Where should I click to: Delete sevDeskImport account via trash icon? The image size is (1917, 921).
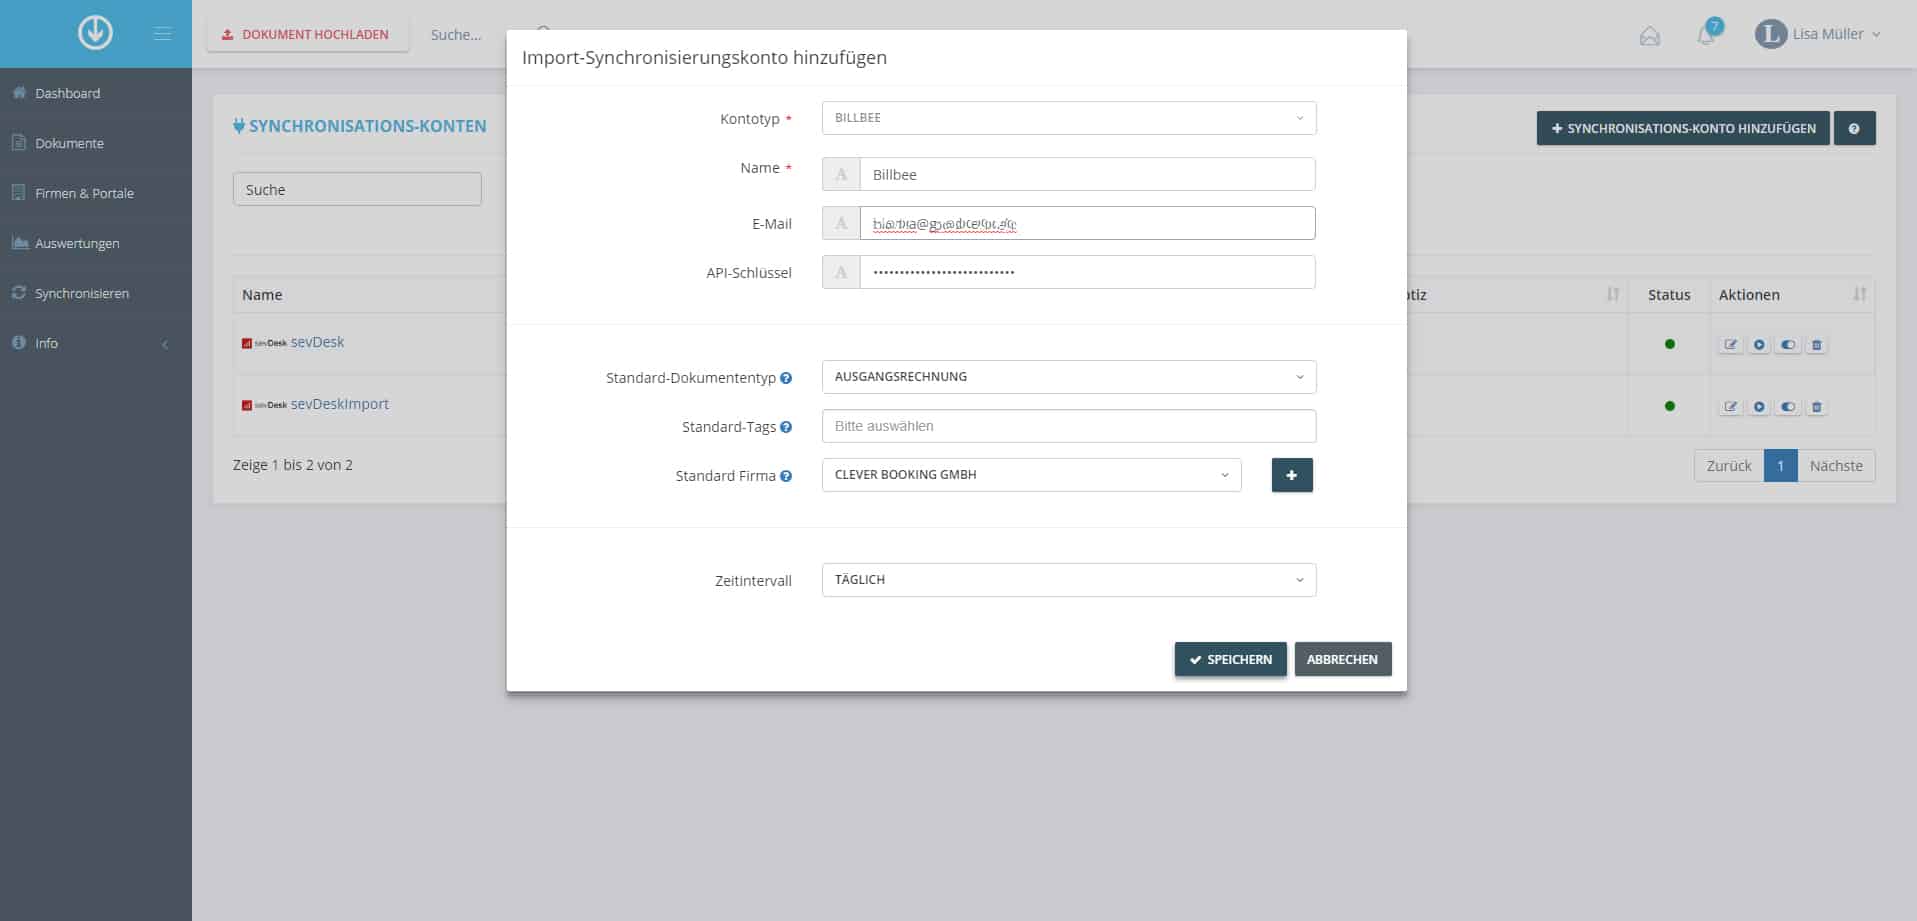[x=1817, y=407]
